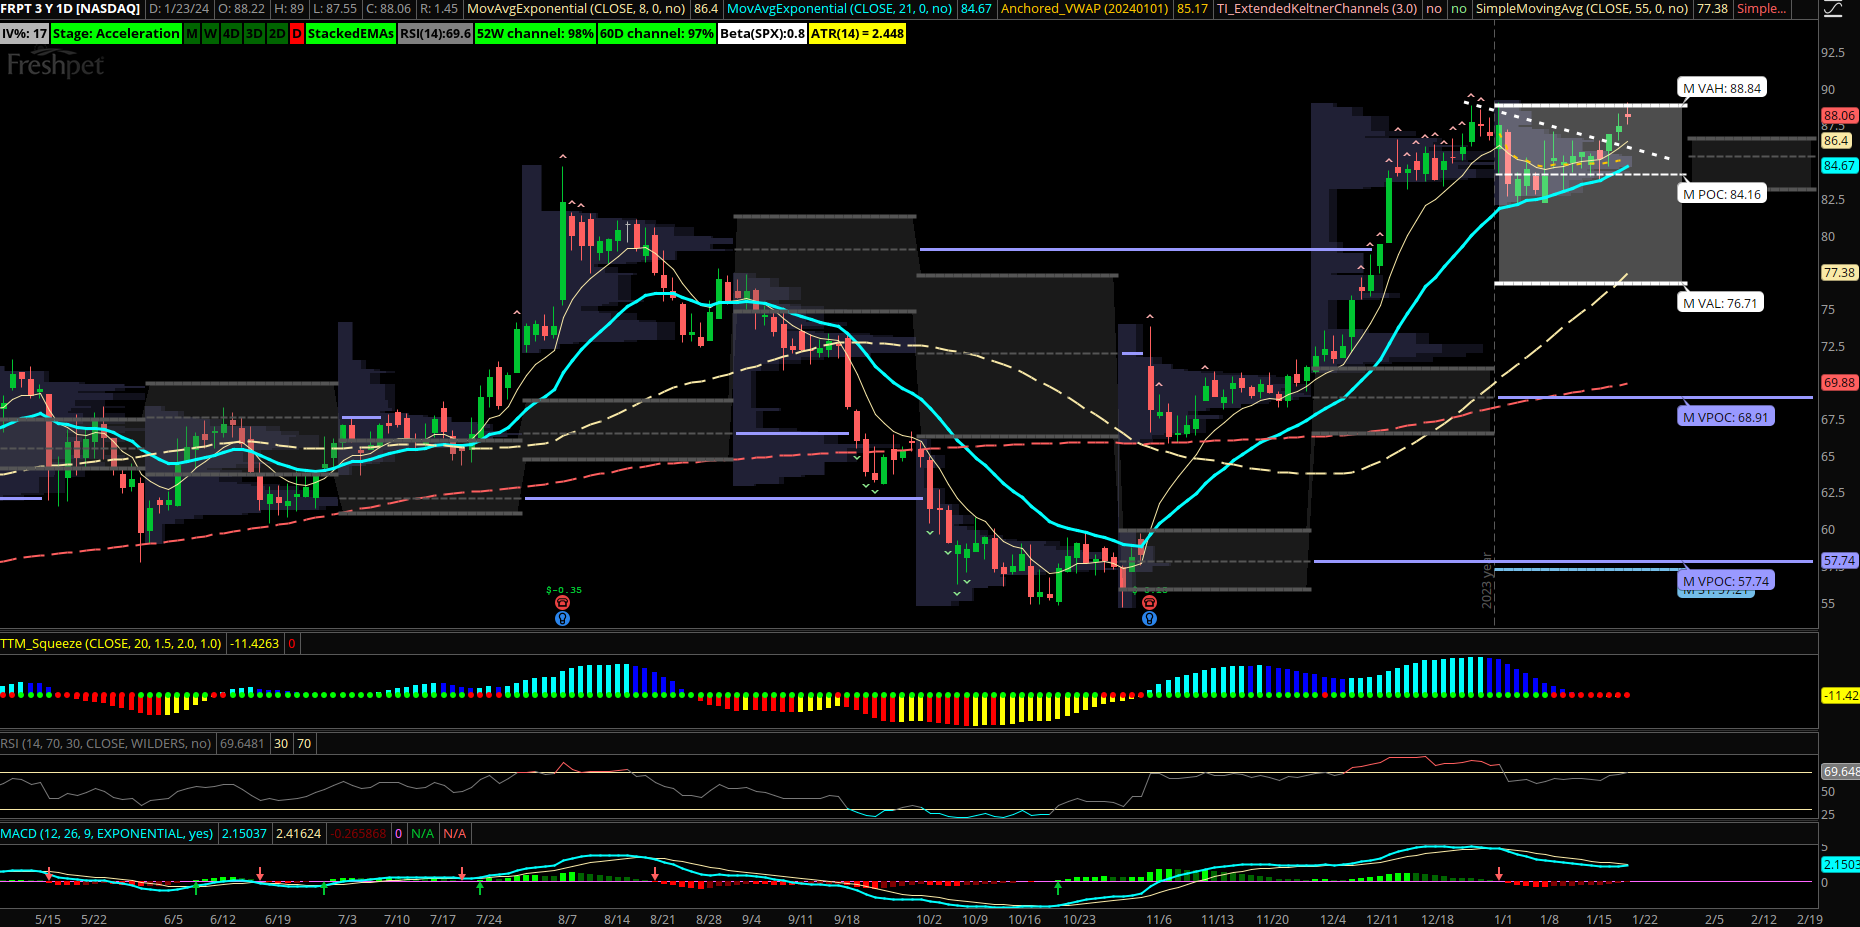Click the M VAL: 76.71 chart bubble
This screenshot has width=1860, height=927.
1720,303
